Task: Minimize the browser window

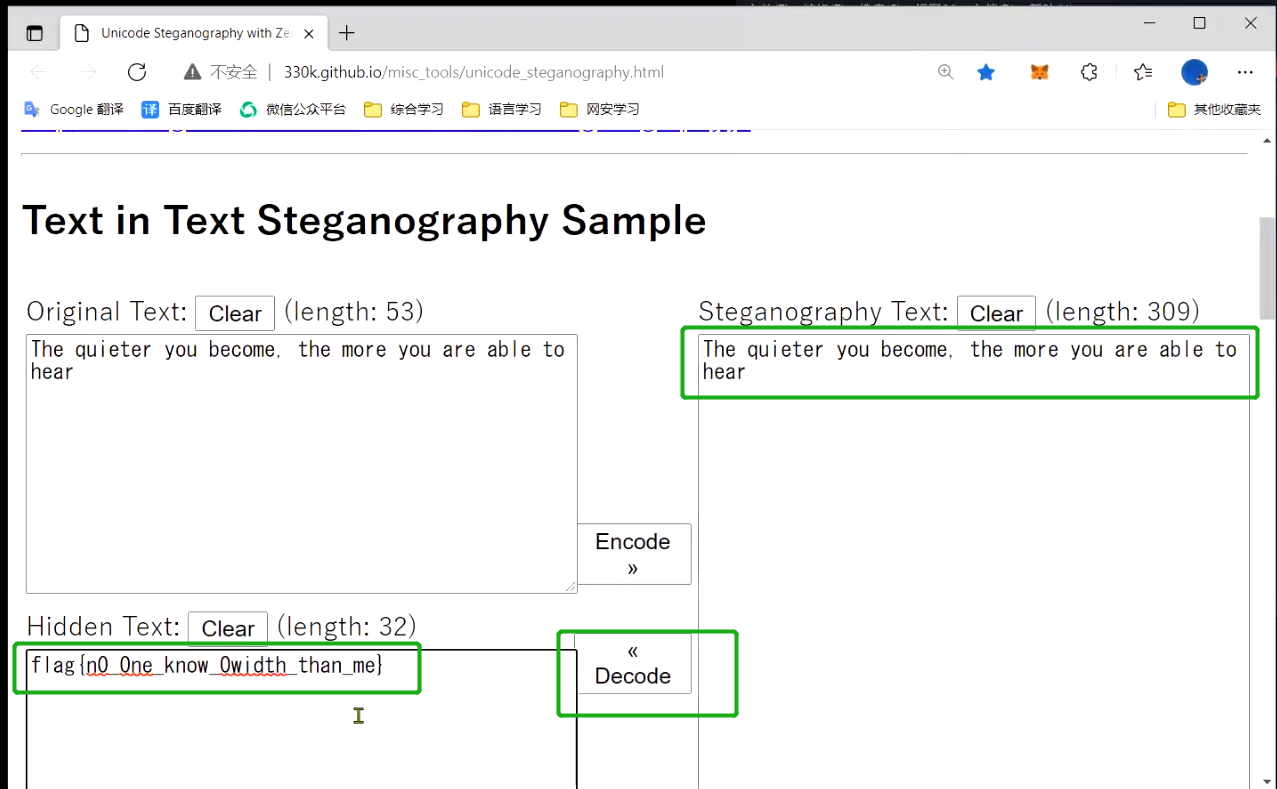Action: coord(1148,23)
